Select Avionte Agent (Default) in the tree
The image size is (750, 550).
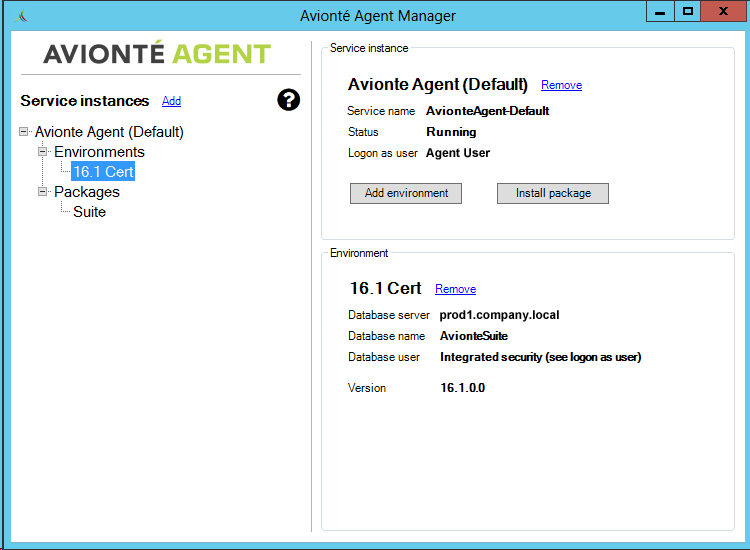(109, 132)
